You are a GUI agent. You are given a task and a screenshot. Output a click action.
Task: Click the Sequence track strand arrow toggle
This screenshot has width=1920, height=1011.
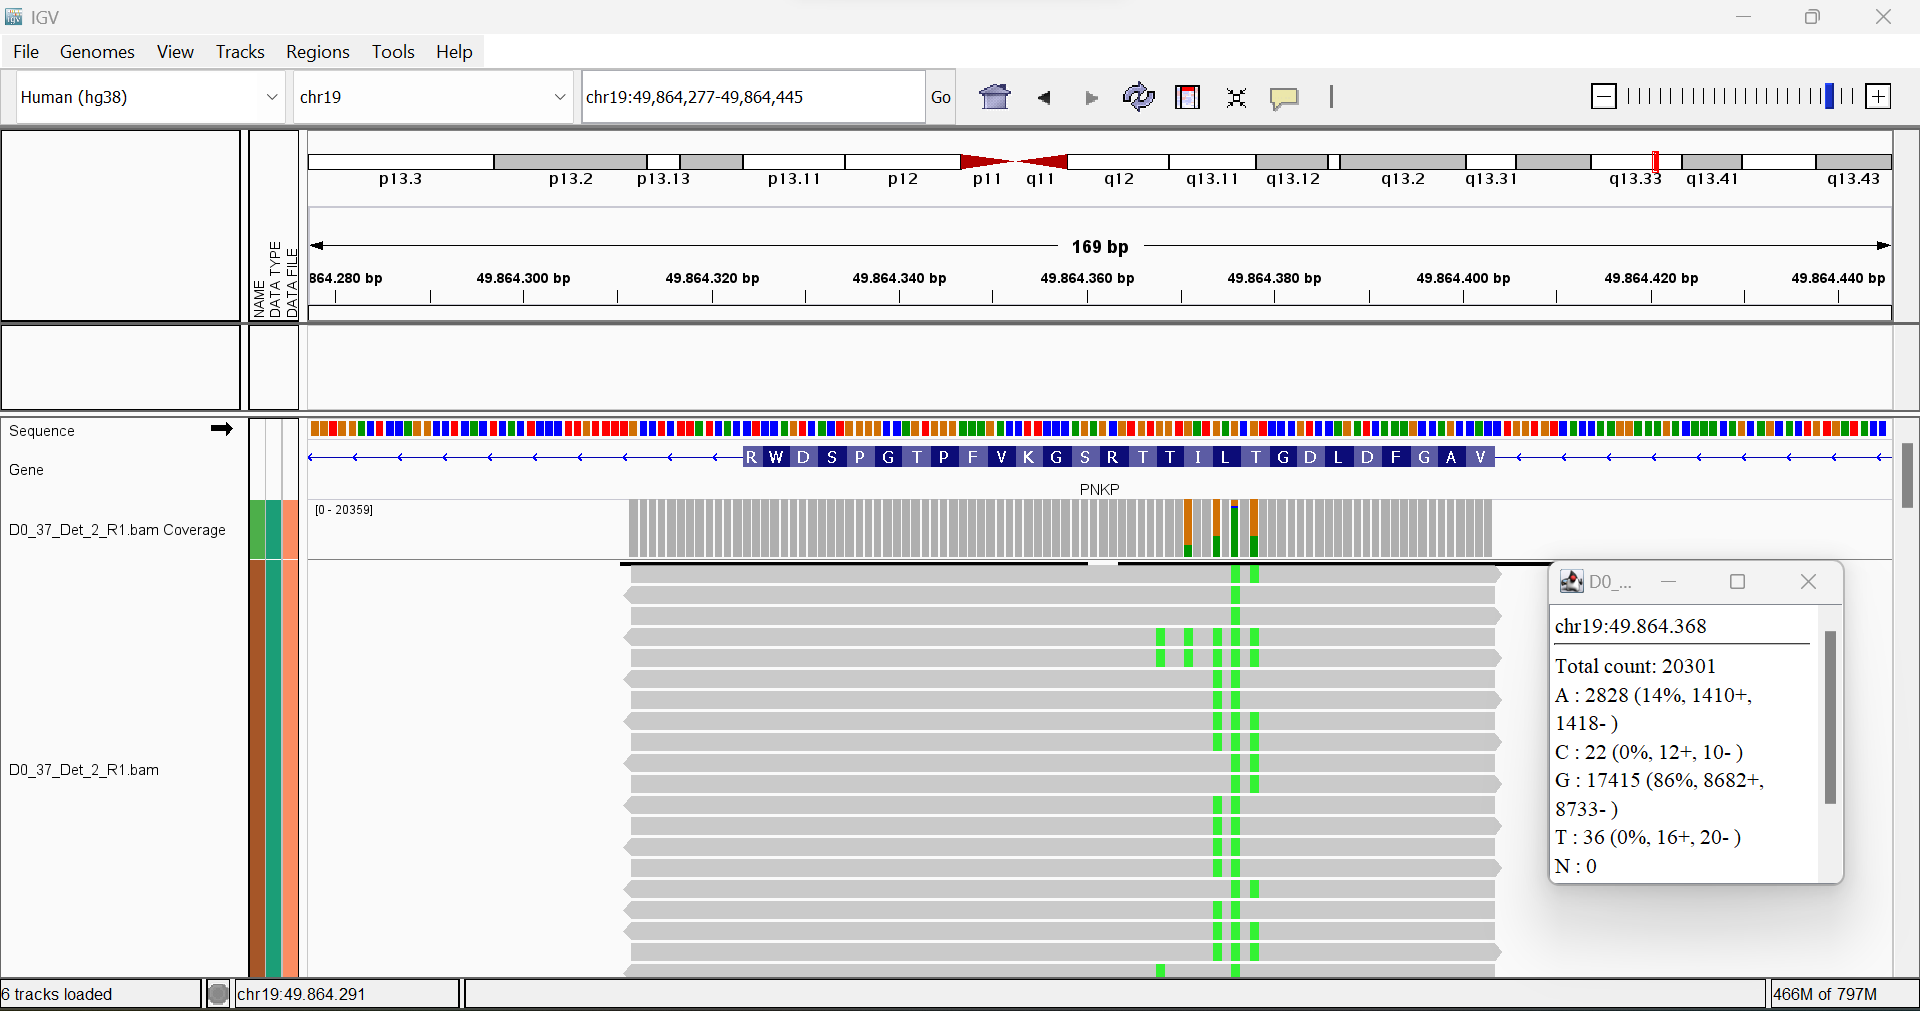click(222, 429)
